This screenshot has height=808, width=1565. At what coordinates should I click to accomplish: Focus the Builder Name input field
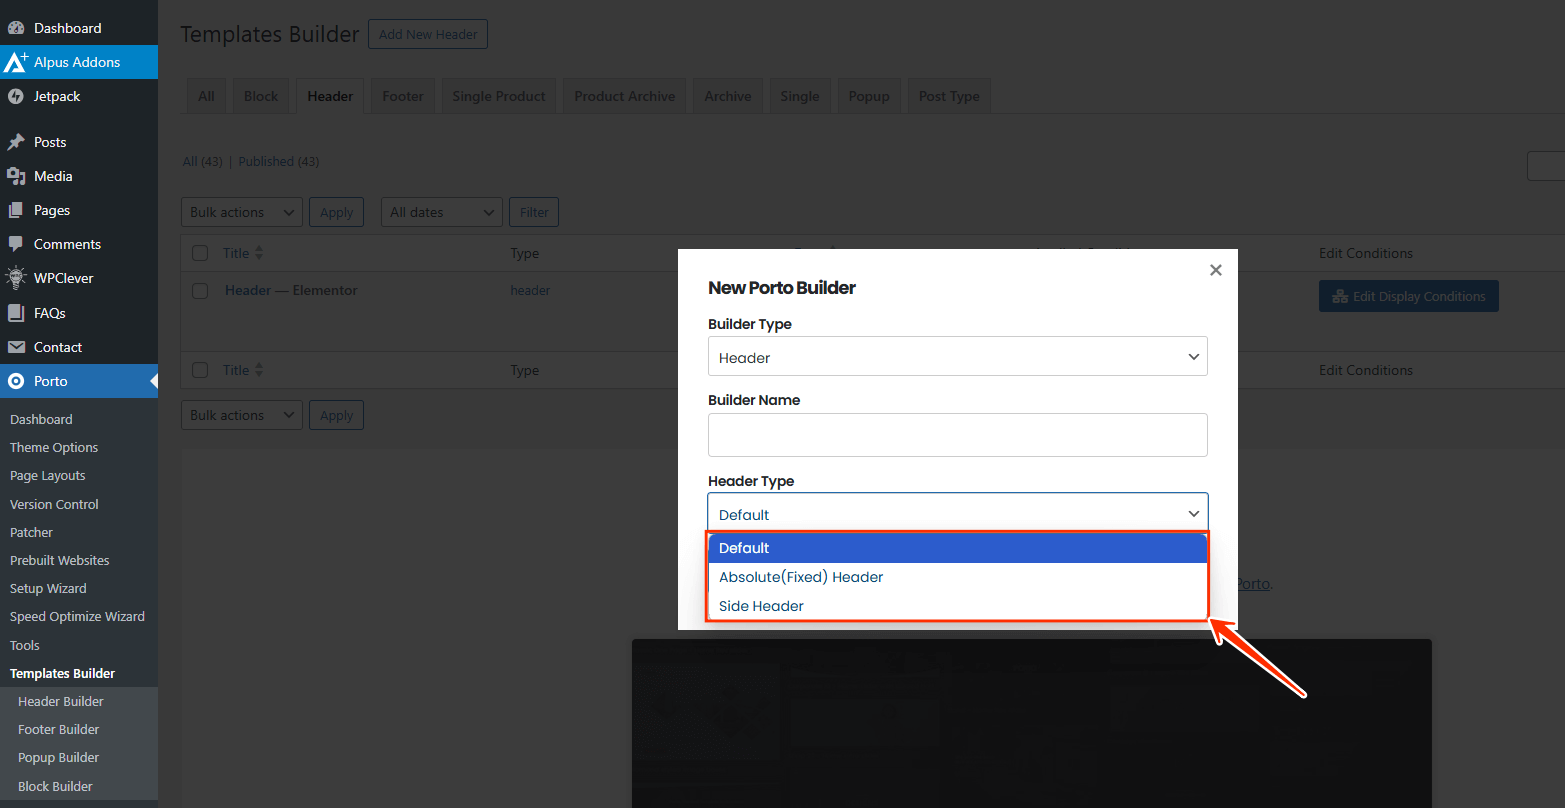pyautogui.click(x=958, y=435)
